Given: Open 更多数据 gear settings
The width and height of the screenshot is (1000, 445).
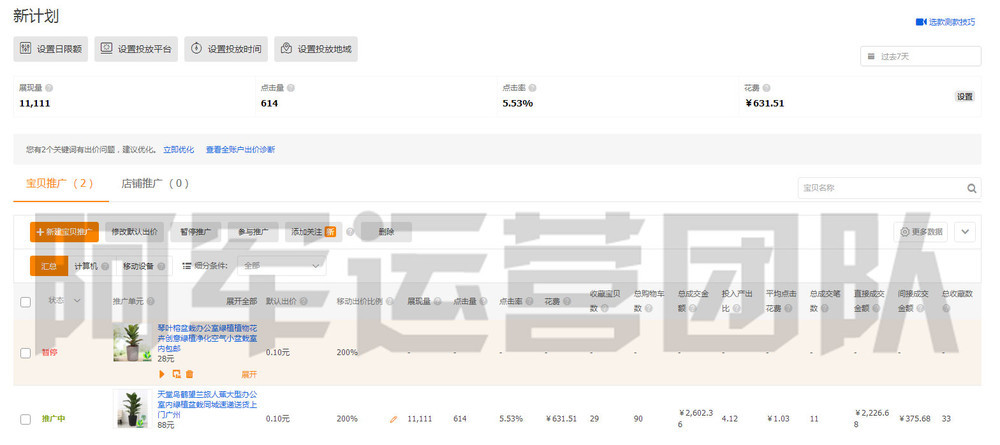Looking at the screenshot, I should (x=920, y=232).
